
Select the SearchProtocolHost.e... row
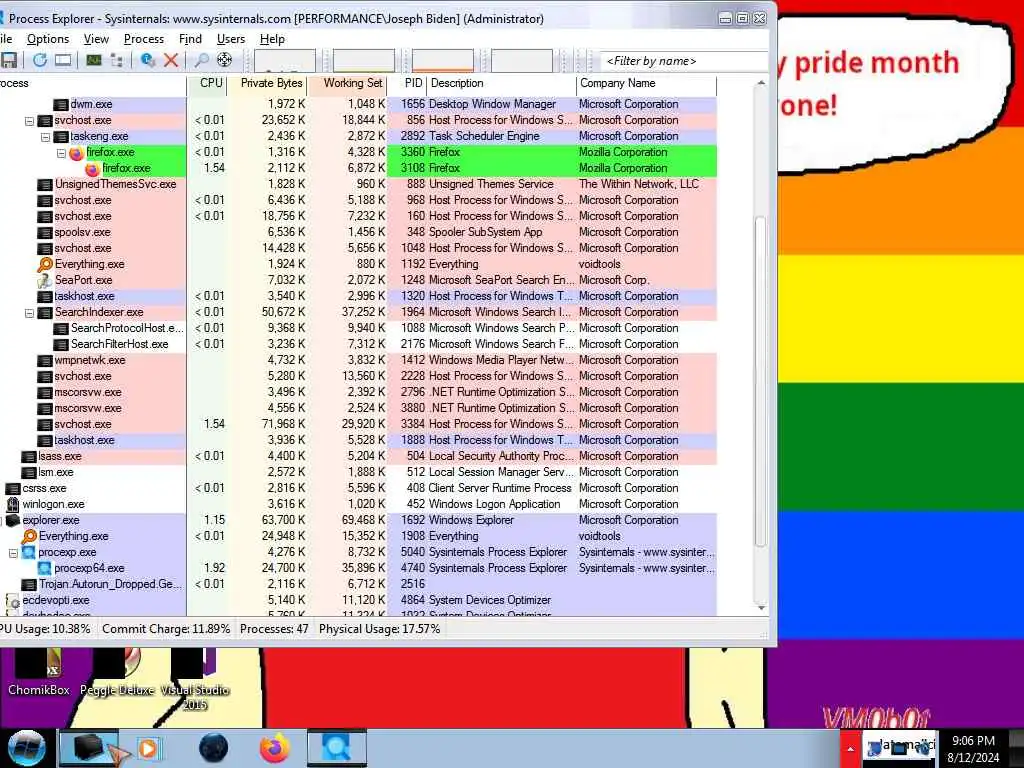(x=358, y=328)
